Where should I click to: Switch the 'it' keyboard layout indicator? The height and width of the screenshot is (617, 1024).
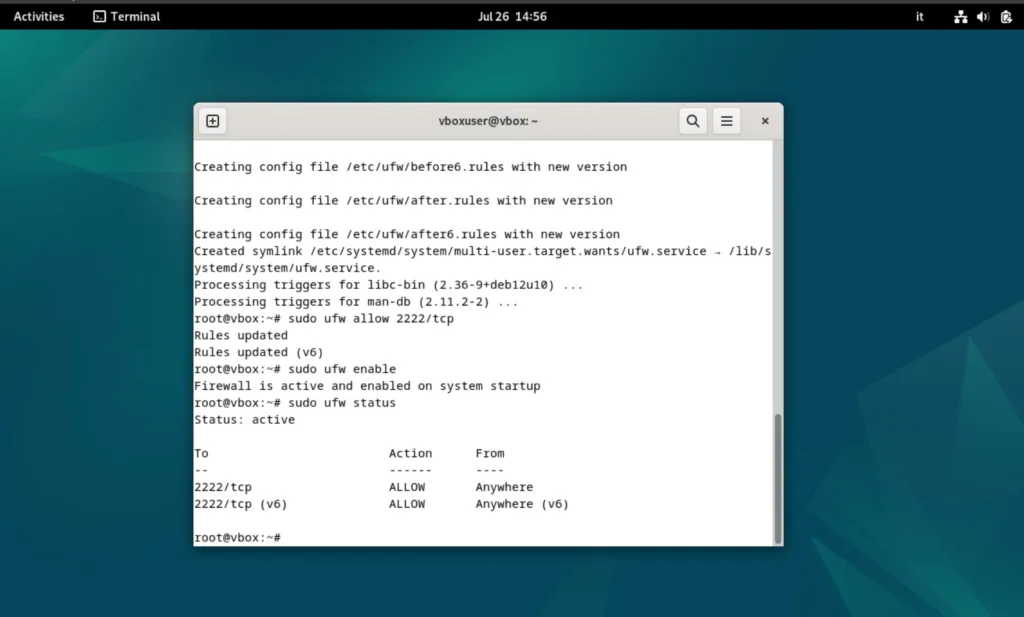click(x=920, y=16)
